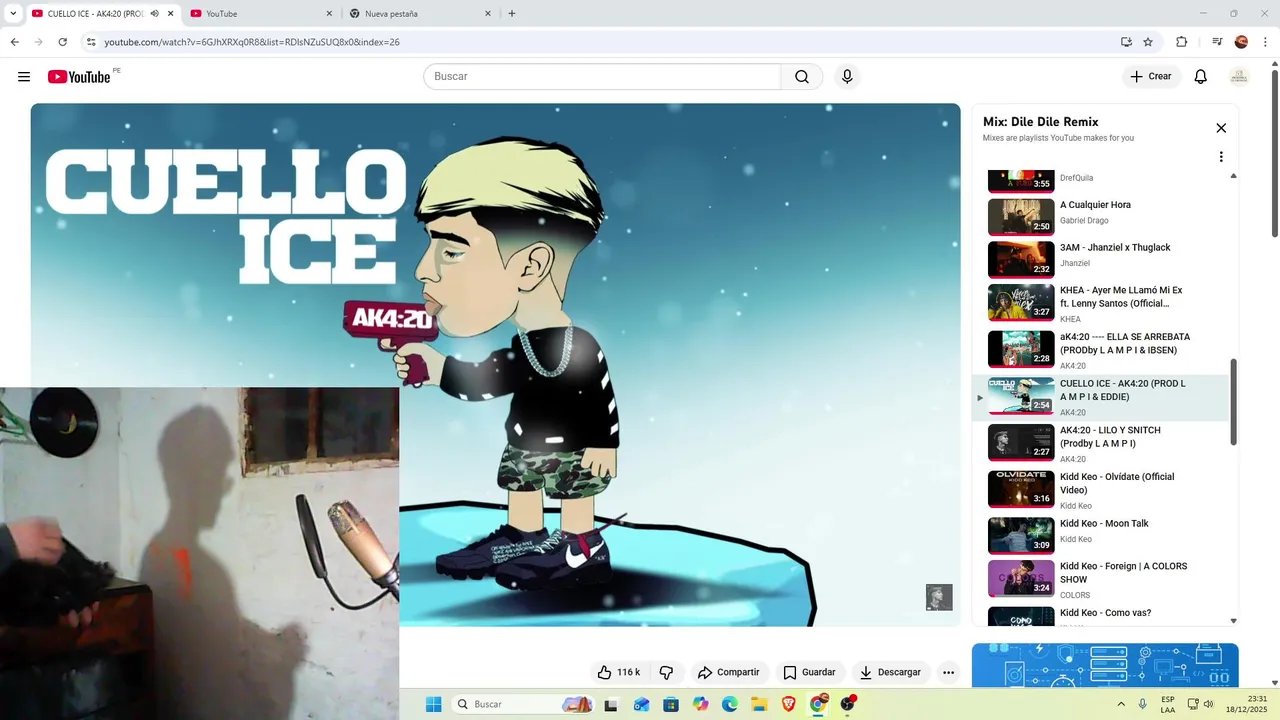Image resolution: width=1280 pixels, height=720 pixels.
Task: Open Microsoft Store from the taskbar
Action: [671, 704]
